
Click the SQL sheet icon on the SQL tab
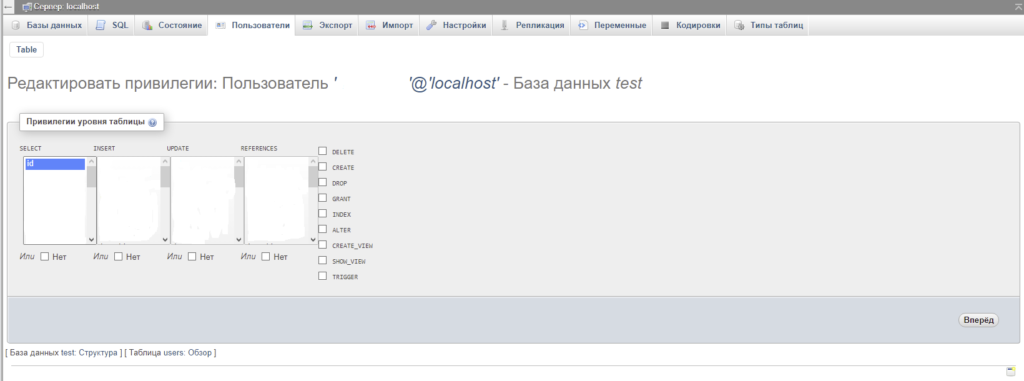pyautogui.click(x=100, y=25)
